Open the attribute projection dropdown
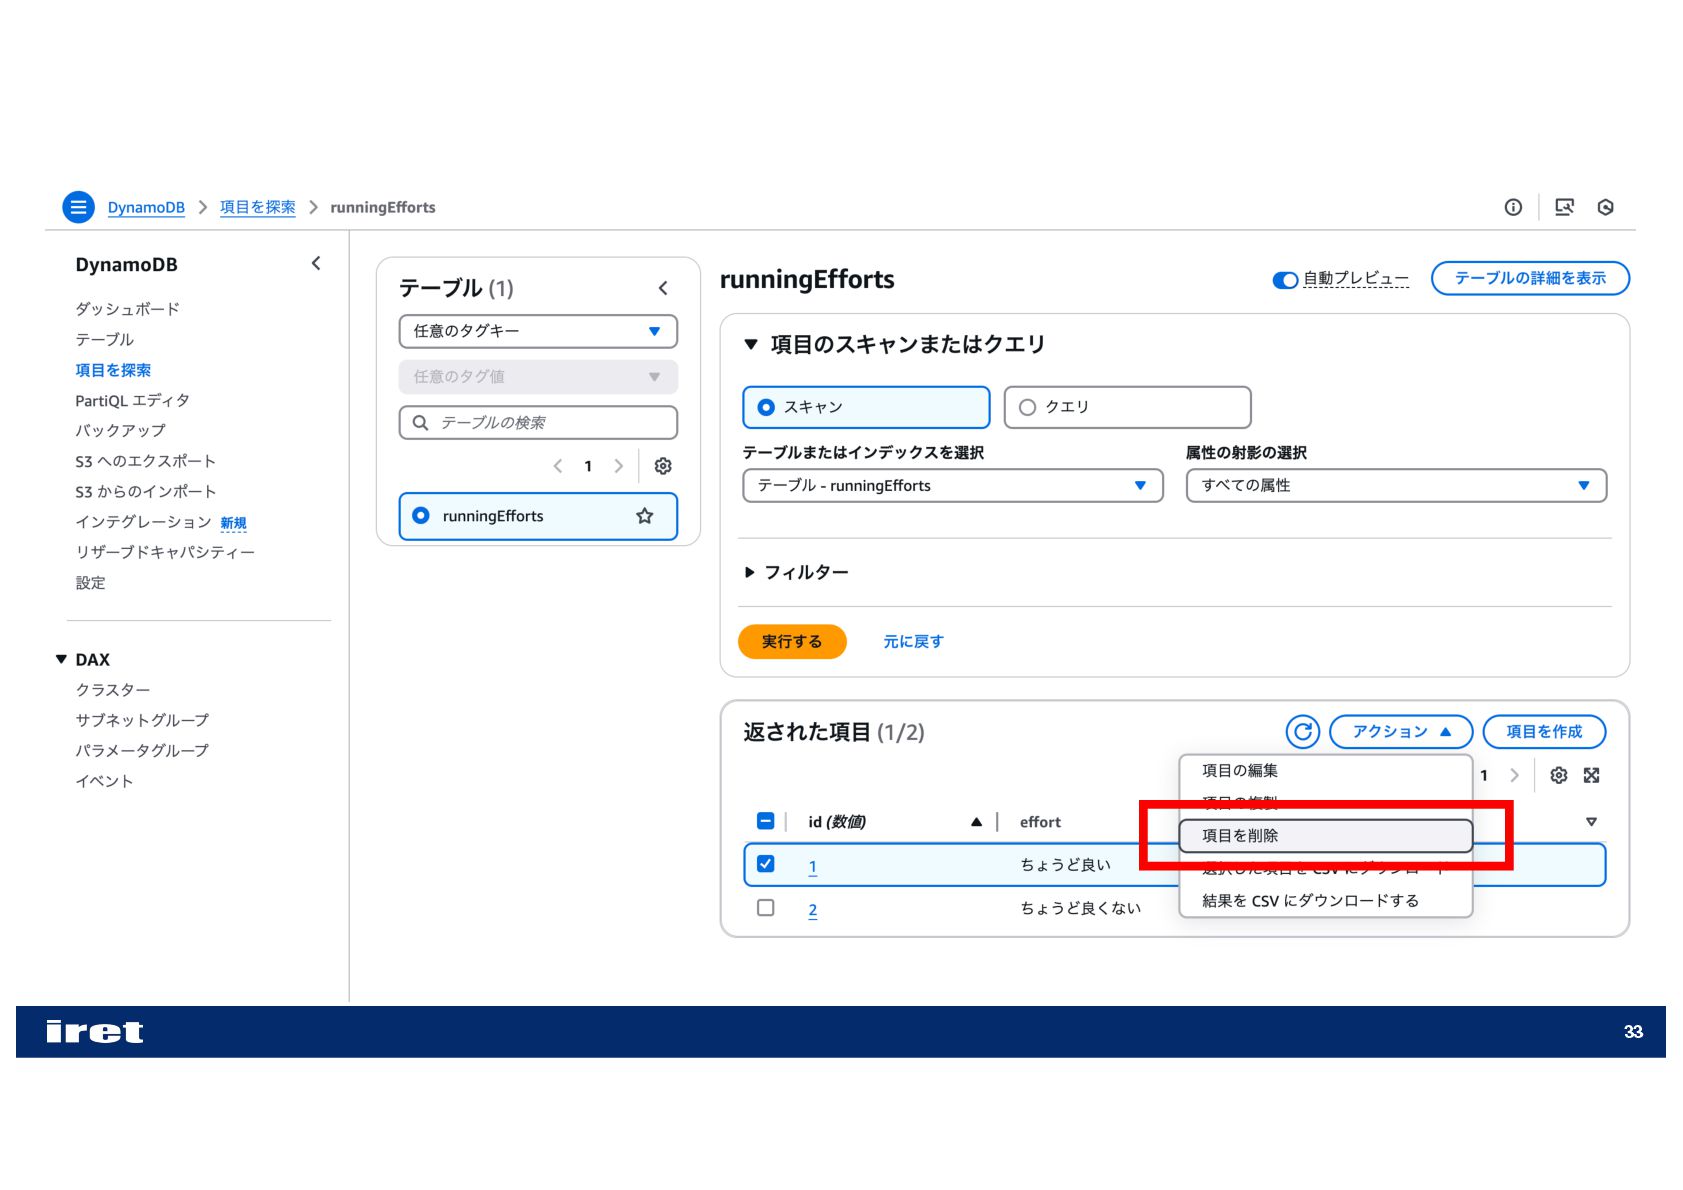This screenshot has width=1683, height=1190. (1396, 486)
